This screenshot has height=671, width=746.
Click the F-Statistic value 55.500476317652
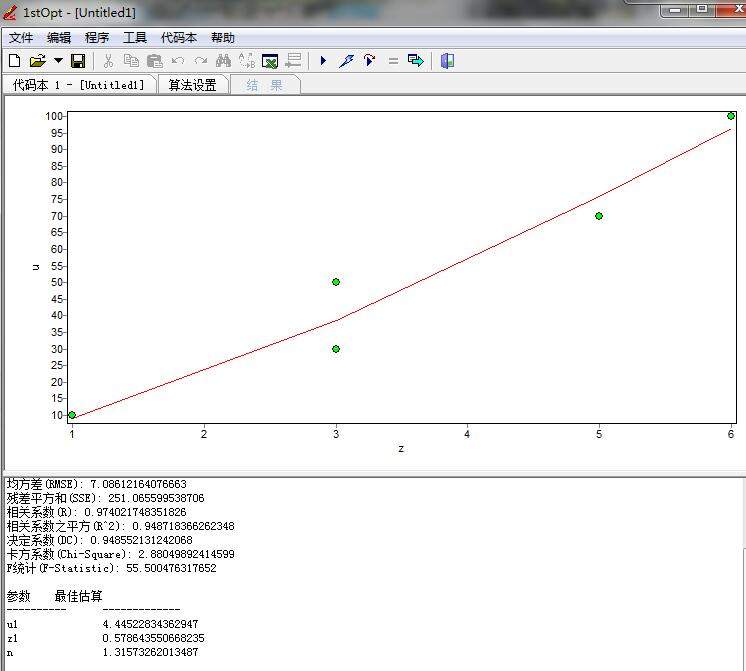click(x=171, y=568)
